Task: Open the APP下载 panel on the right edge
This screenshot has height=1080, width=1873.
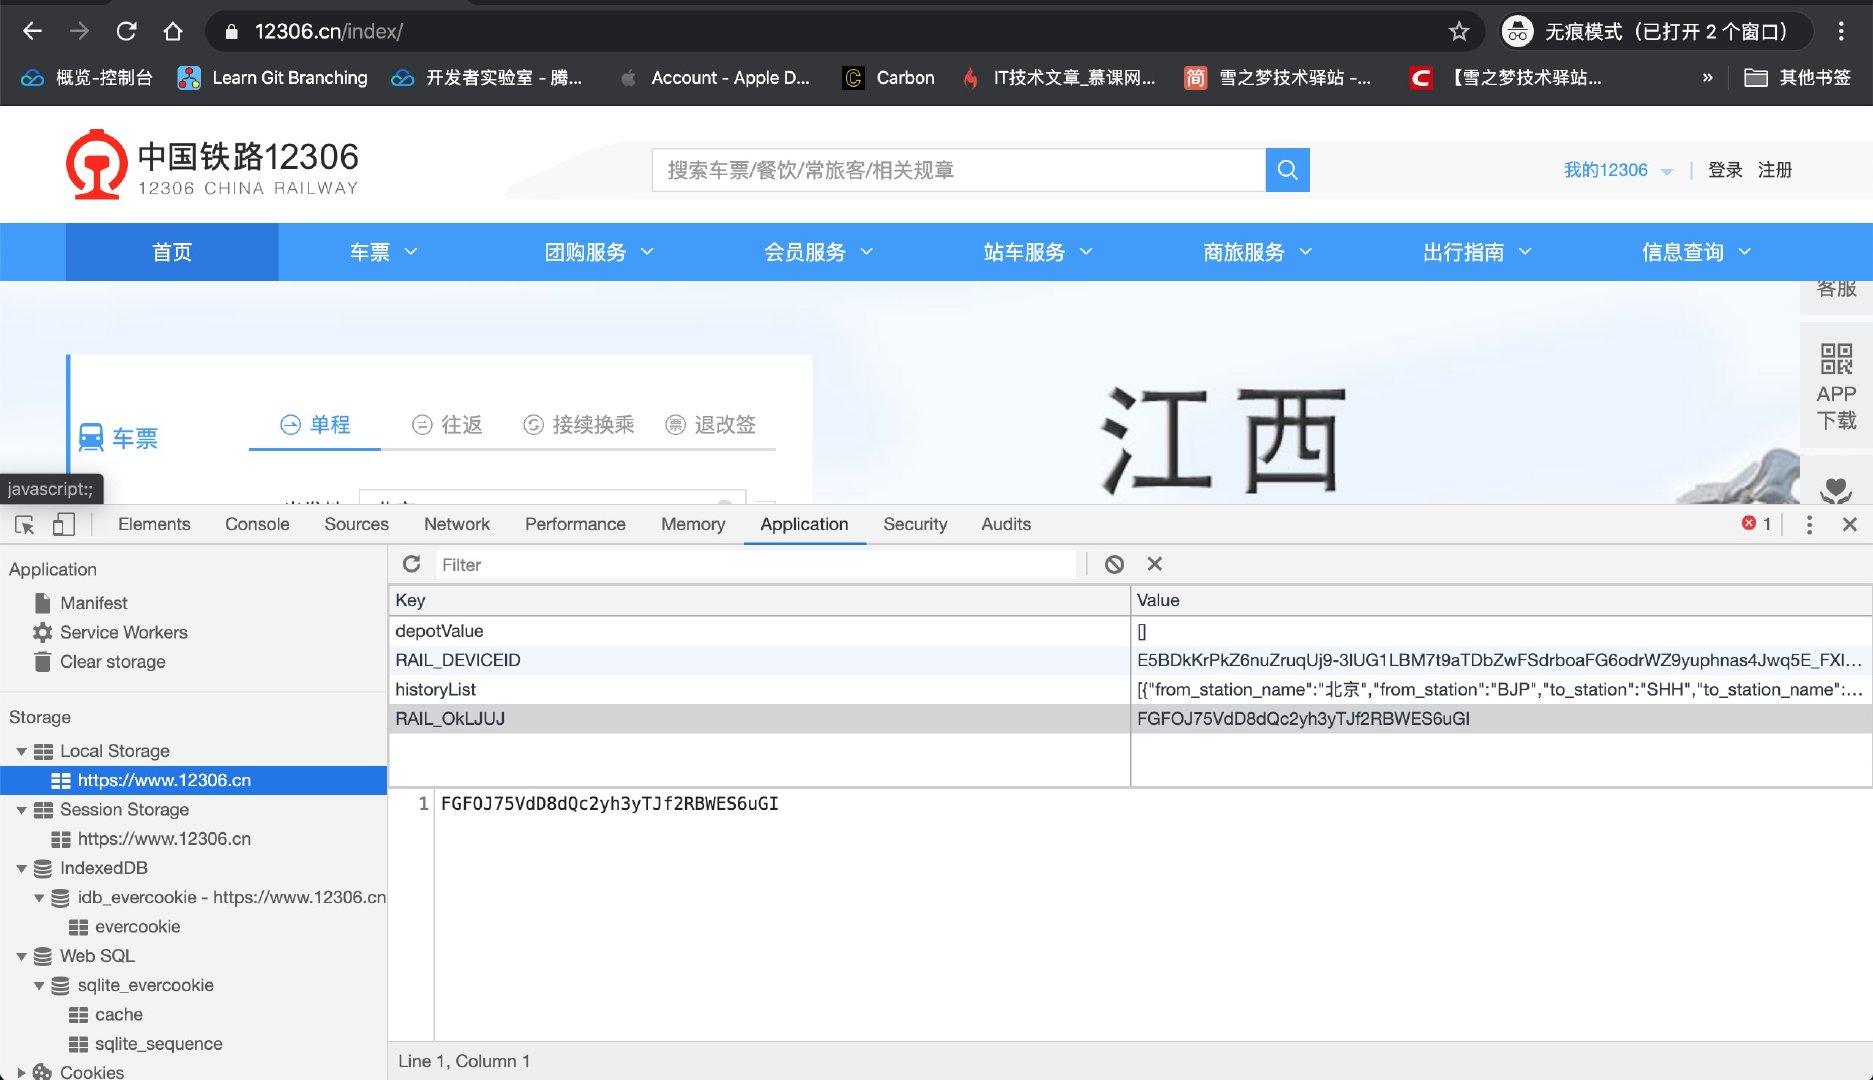Action: click(1835, 385)
